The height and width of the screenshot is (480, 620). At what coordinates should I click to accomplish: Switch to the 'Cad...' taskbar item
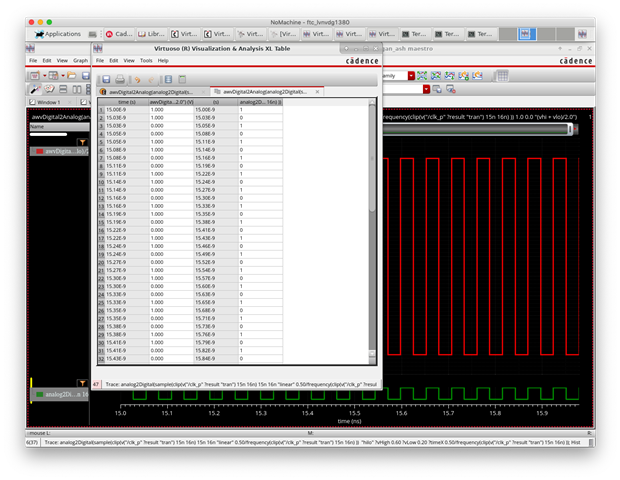119,34
